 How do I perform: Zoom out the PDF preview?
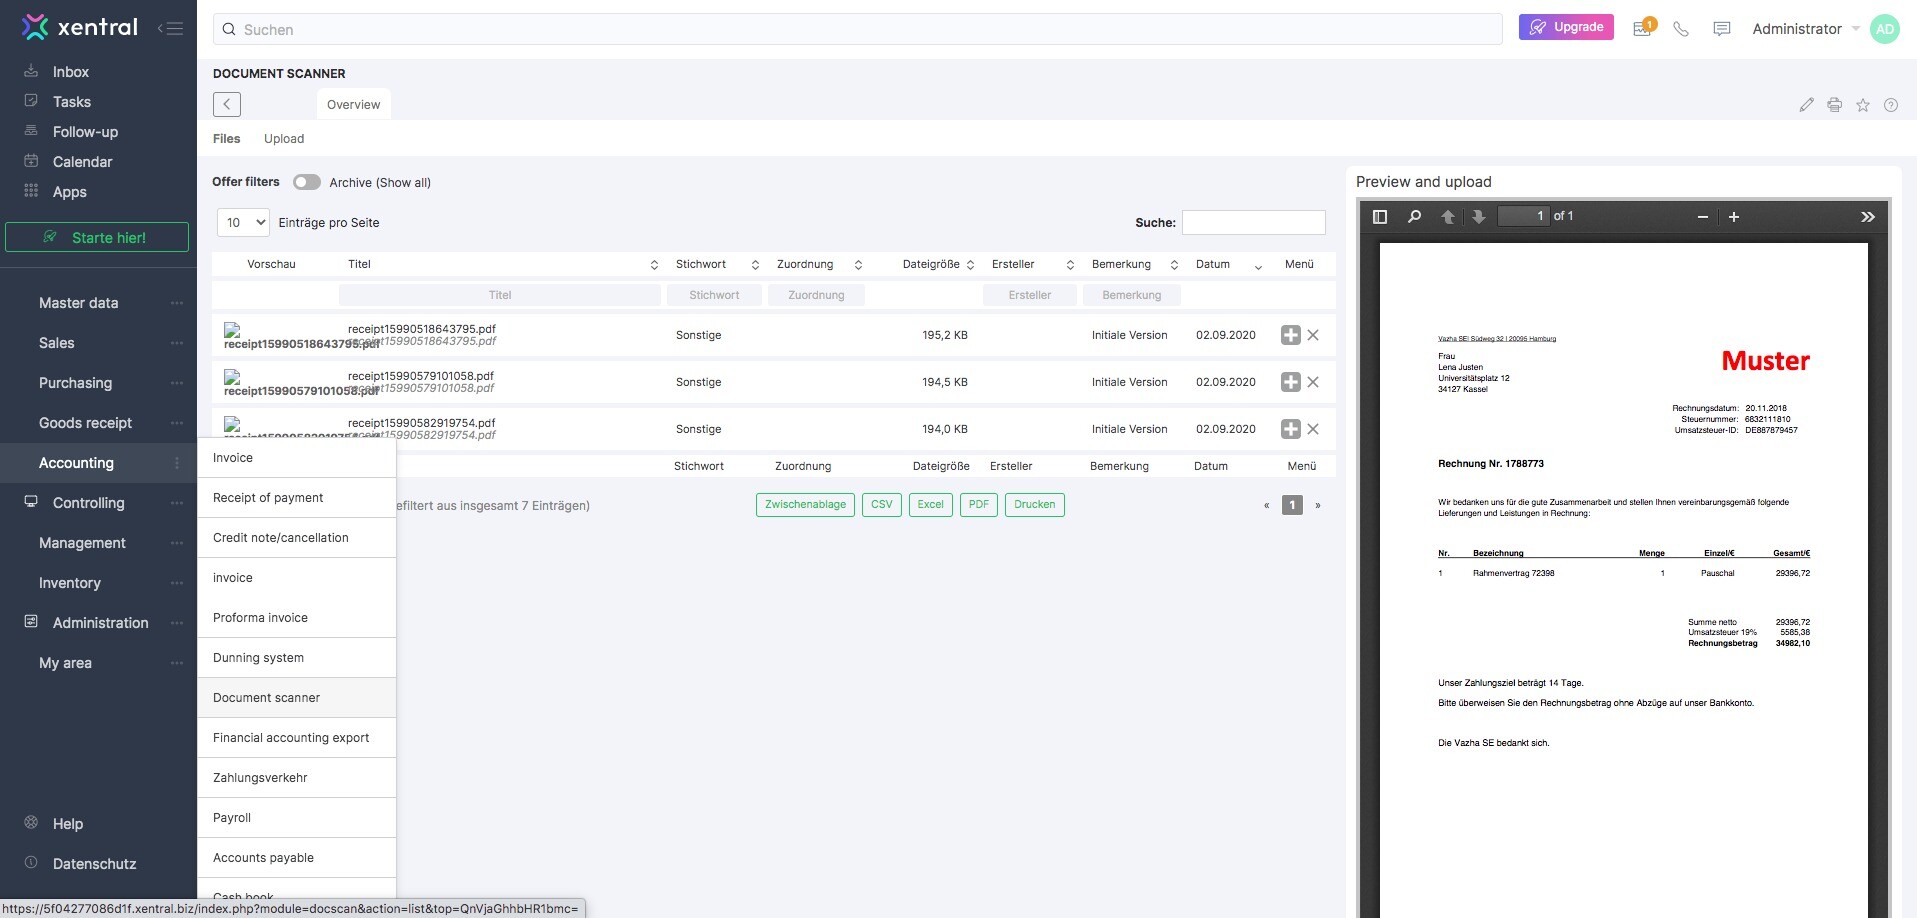click(1703, 217)
